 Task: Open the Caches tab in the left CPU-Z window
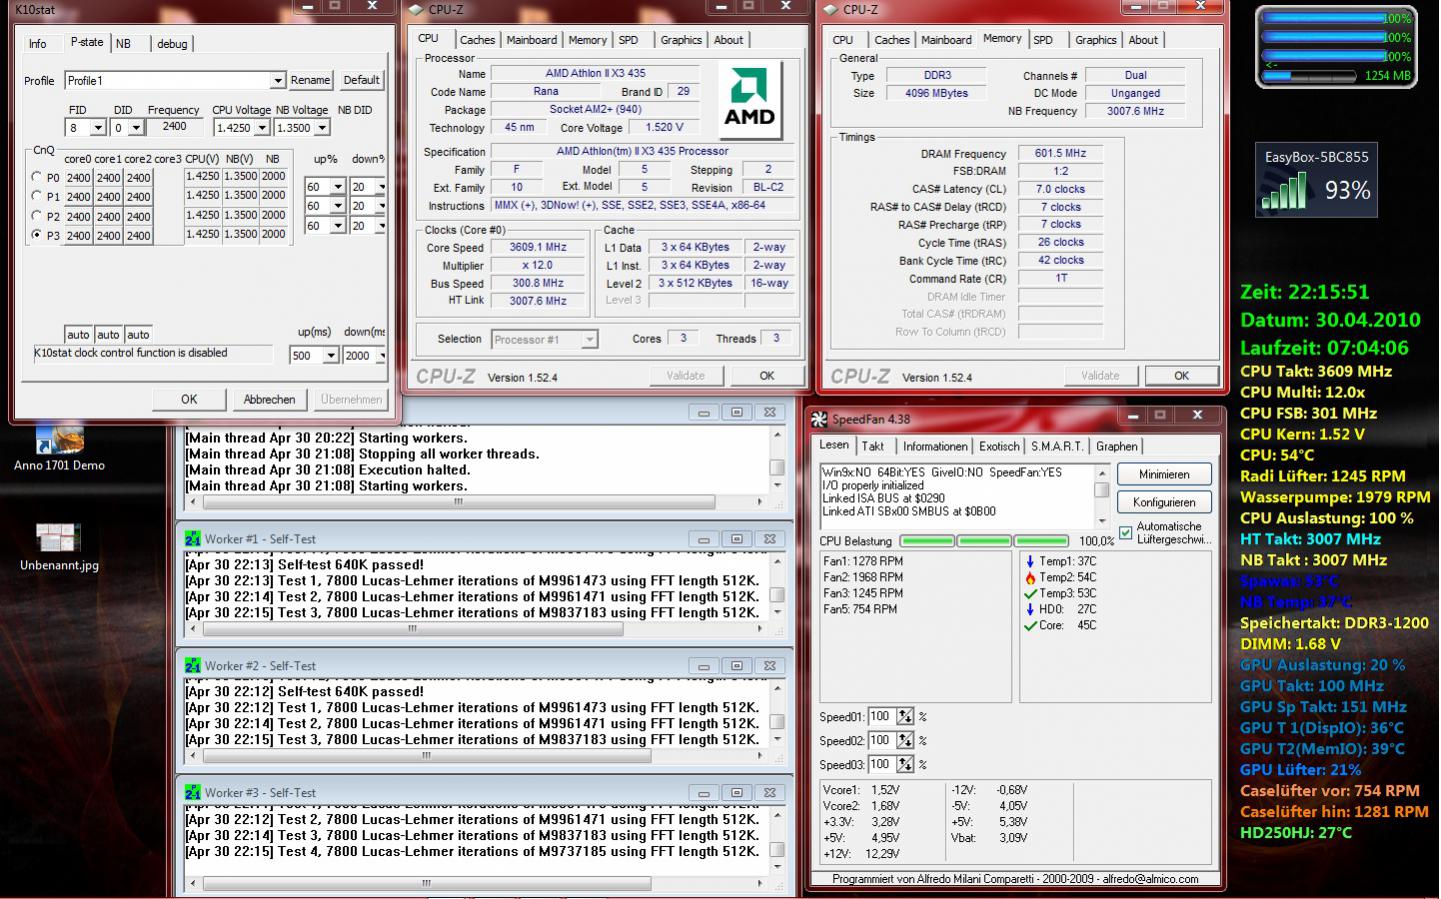pos(477,40)
